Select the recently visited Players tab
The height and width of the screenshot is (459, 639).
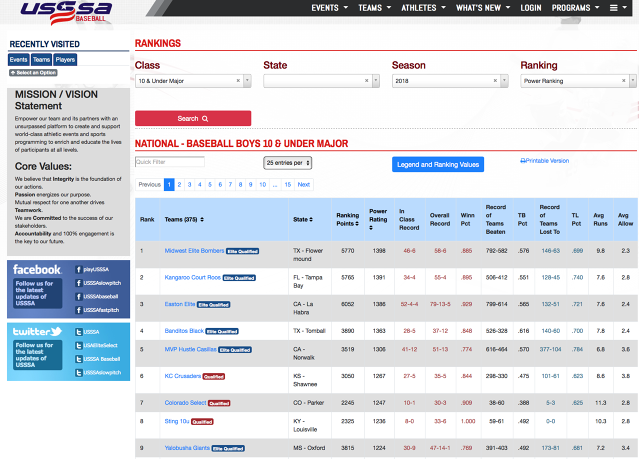[x=65, y=60]
